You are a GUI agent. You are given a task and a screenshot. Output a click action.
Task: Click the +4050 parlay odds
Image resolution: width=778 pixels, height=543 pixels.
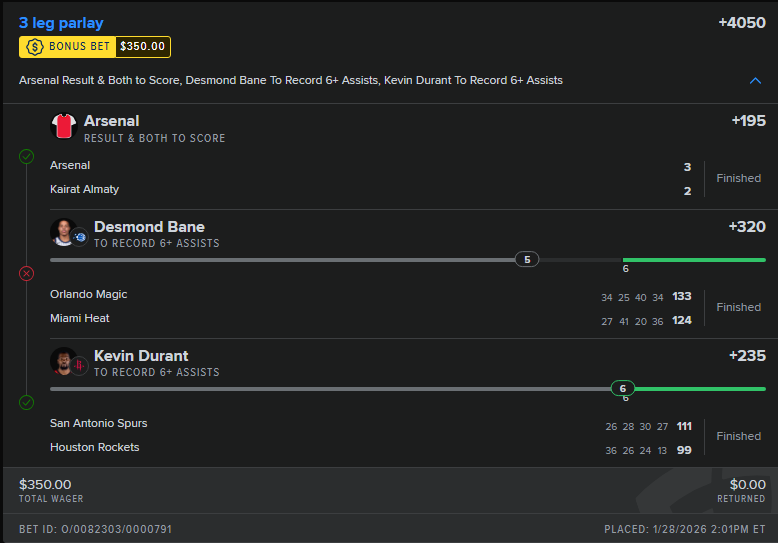tap(742, 23)
